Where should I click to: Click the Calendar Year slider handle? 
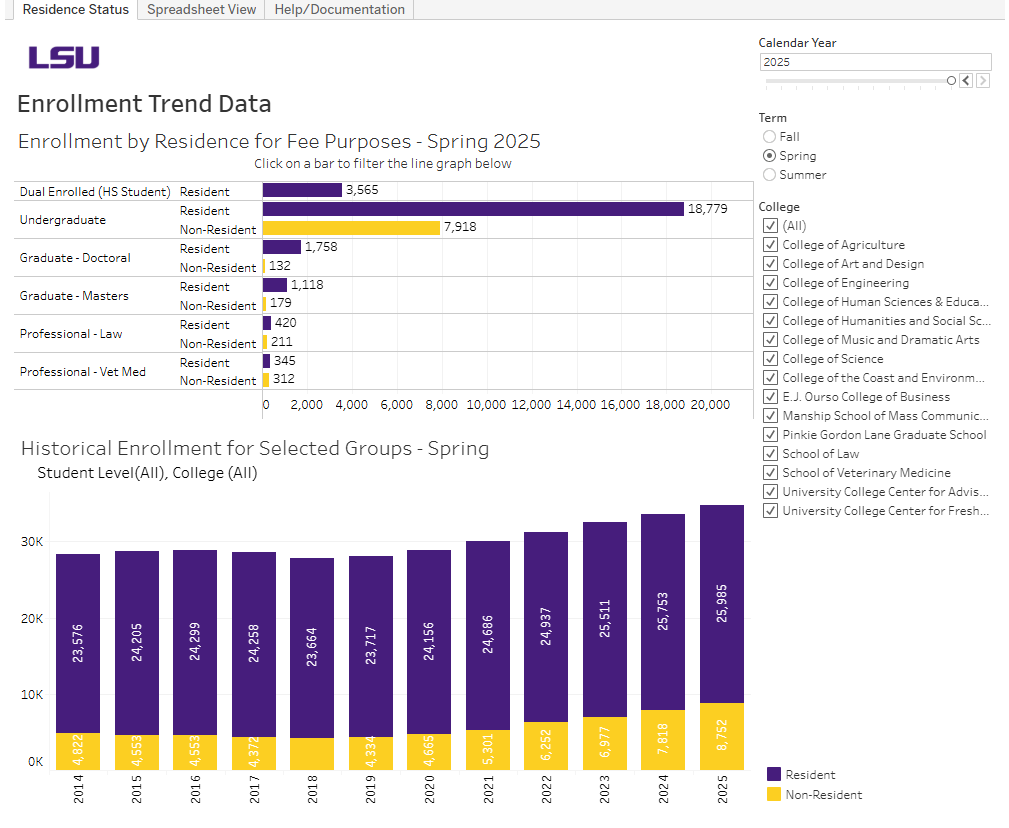[951, 81]
